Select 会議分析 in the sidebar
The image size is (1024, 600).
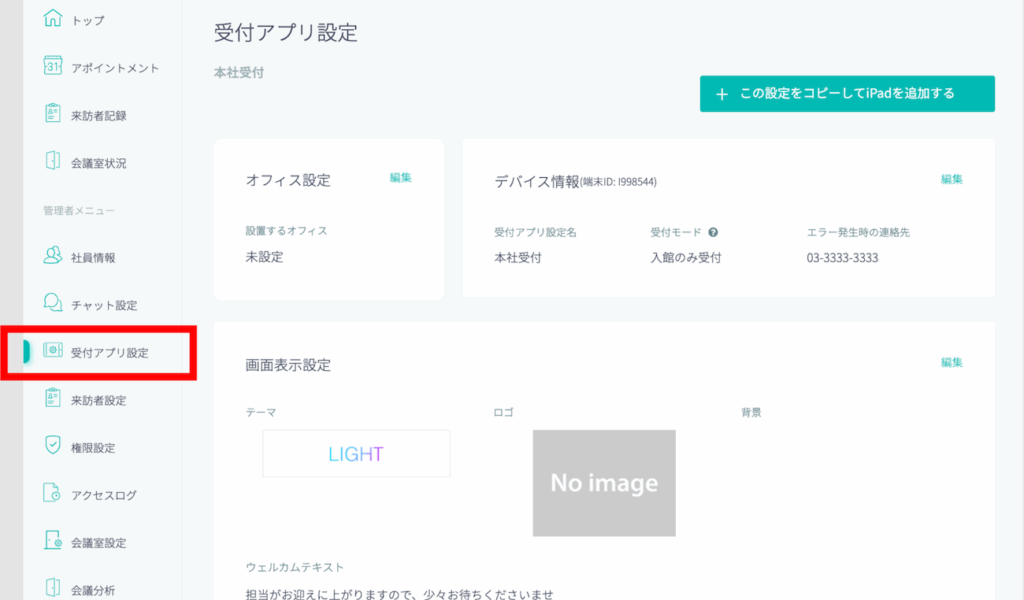pyautogui.click(x=92, y=590)
